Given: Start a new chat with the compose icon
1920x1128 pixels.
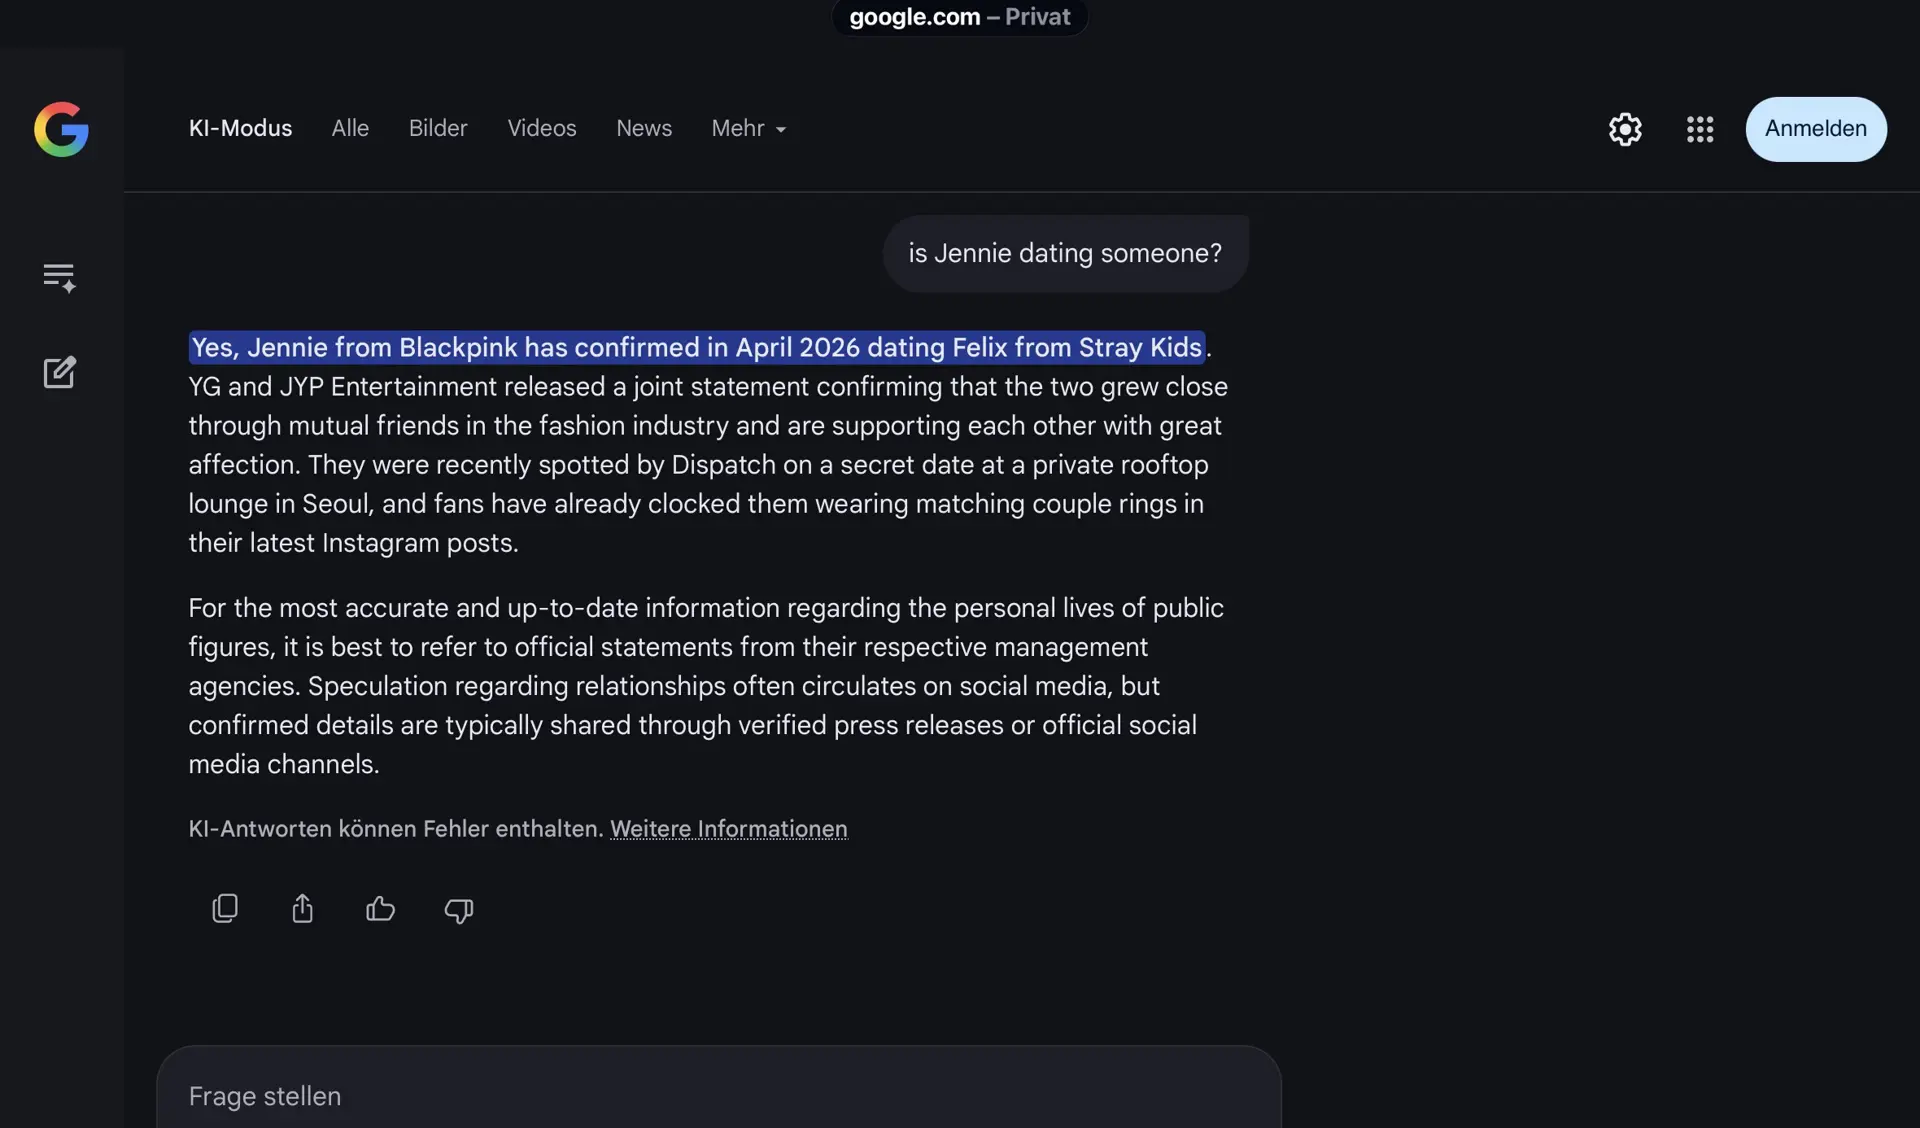Looking at the screenshot, I should tap(59, 372).
